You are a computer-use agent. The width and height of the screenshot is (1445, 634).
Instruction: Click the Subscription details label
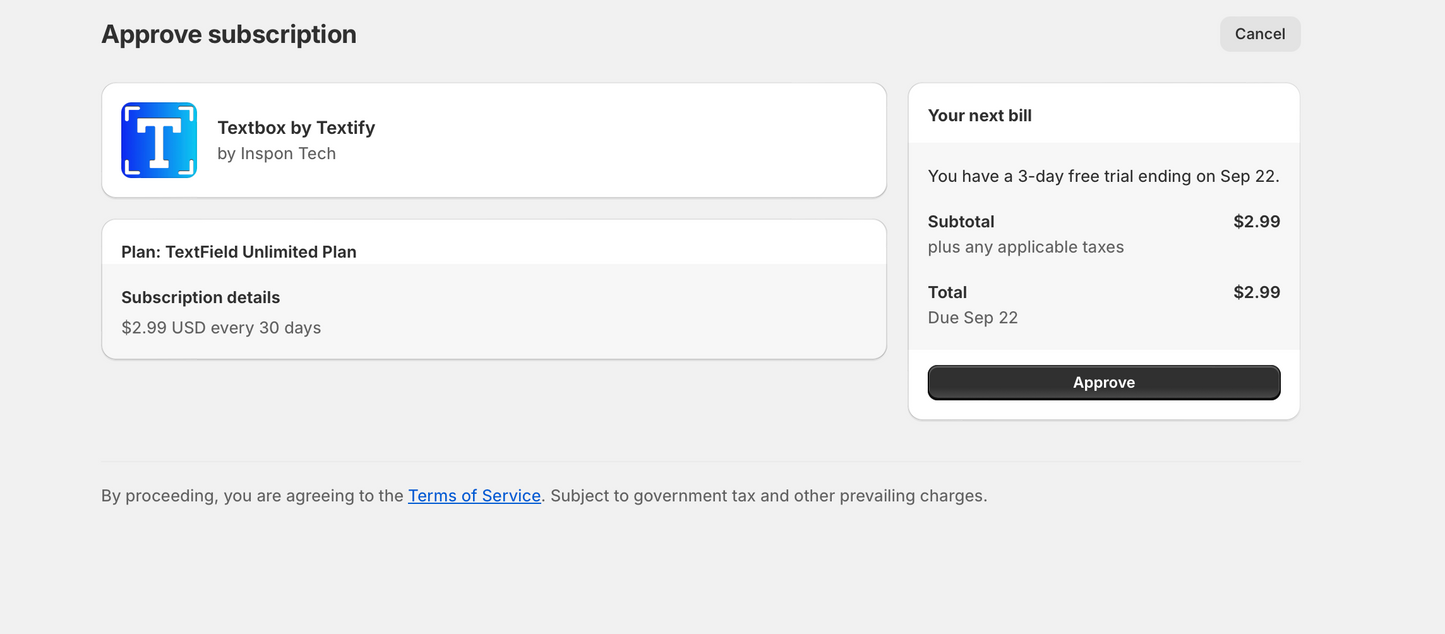pyautogui.click(x=201, y=298)
